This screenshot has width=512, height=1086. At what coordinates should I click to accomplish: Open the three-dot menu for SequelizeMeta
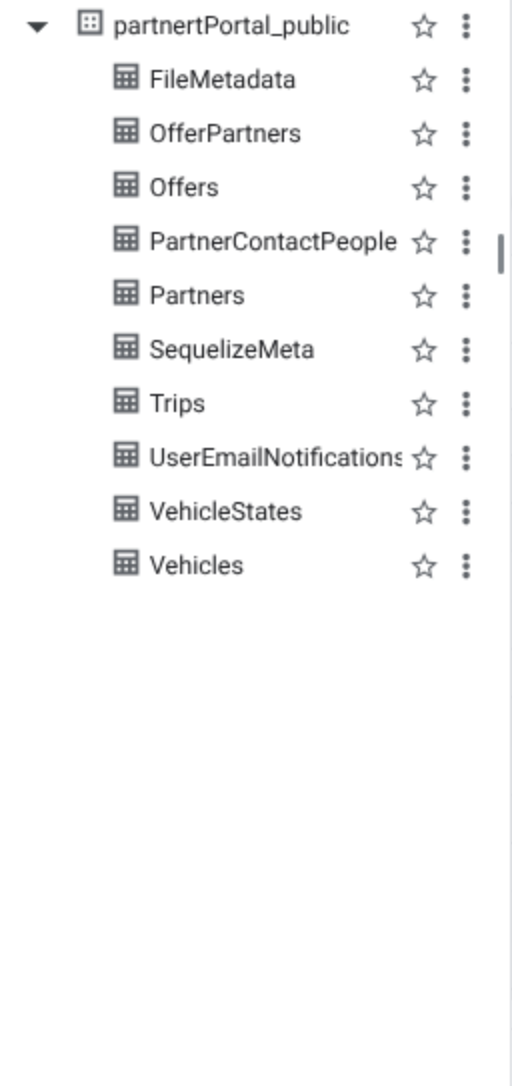click(x=466, y=350)
